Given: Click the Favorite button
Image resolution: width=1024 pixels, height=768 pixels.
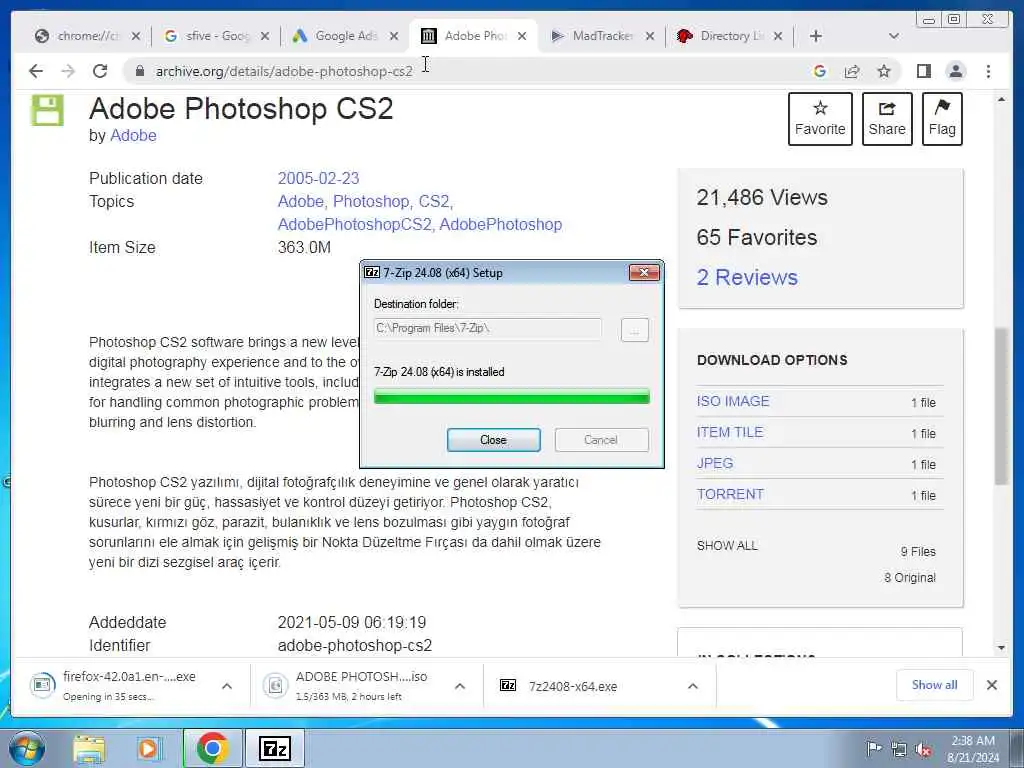Looking at the screenshot, I should pyautogui.click(x=820, y=119).
